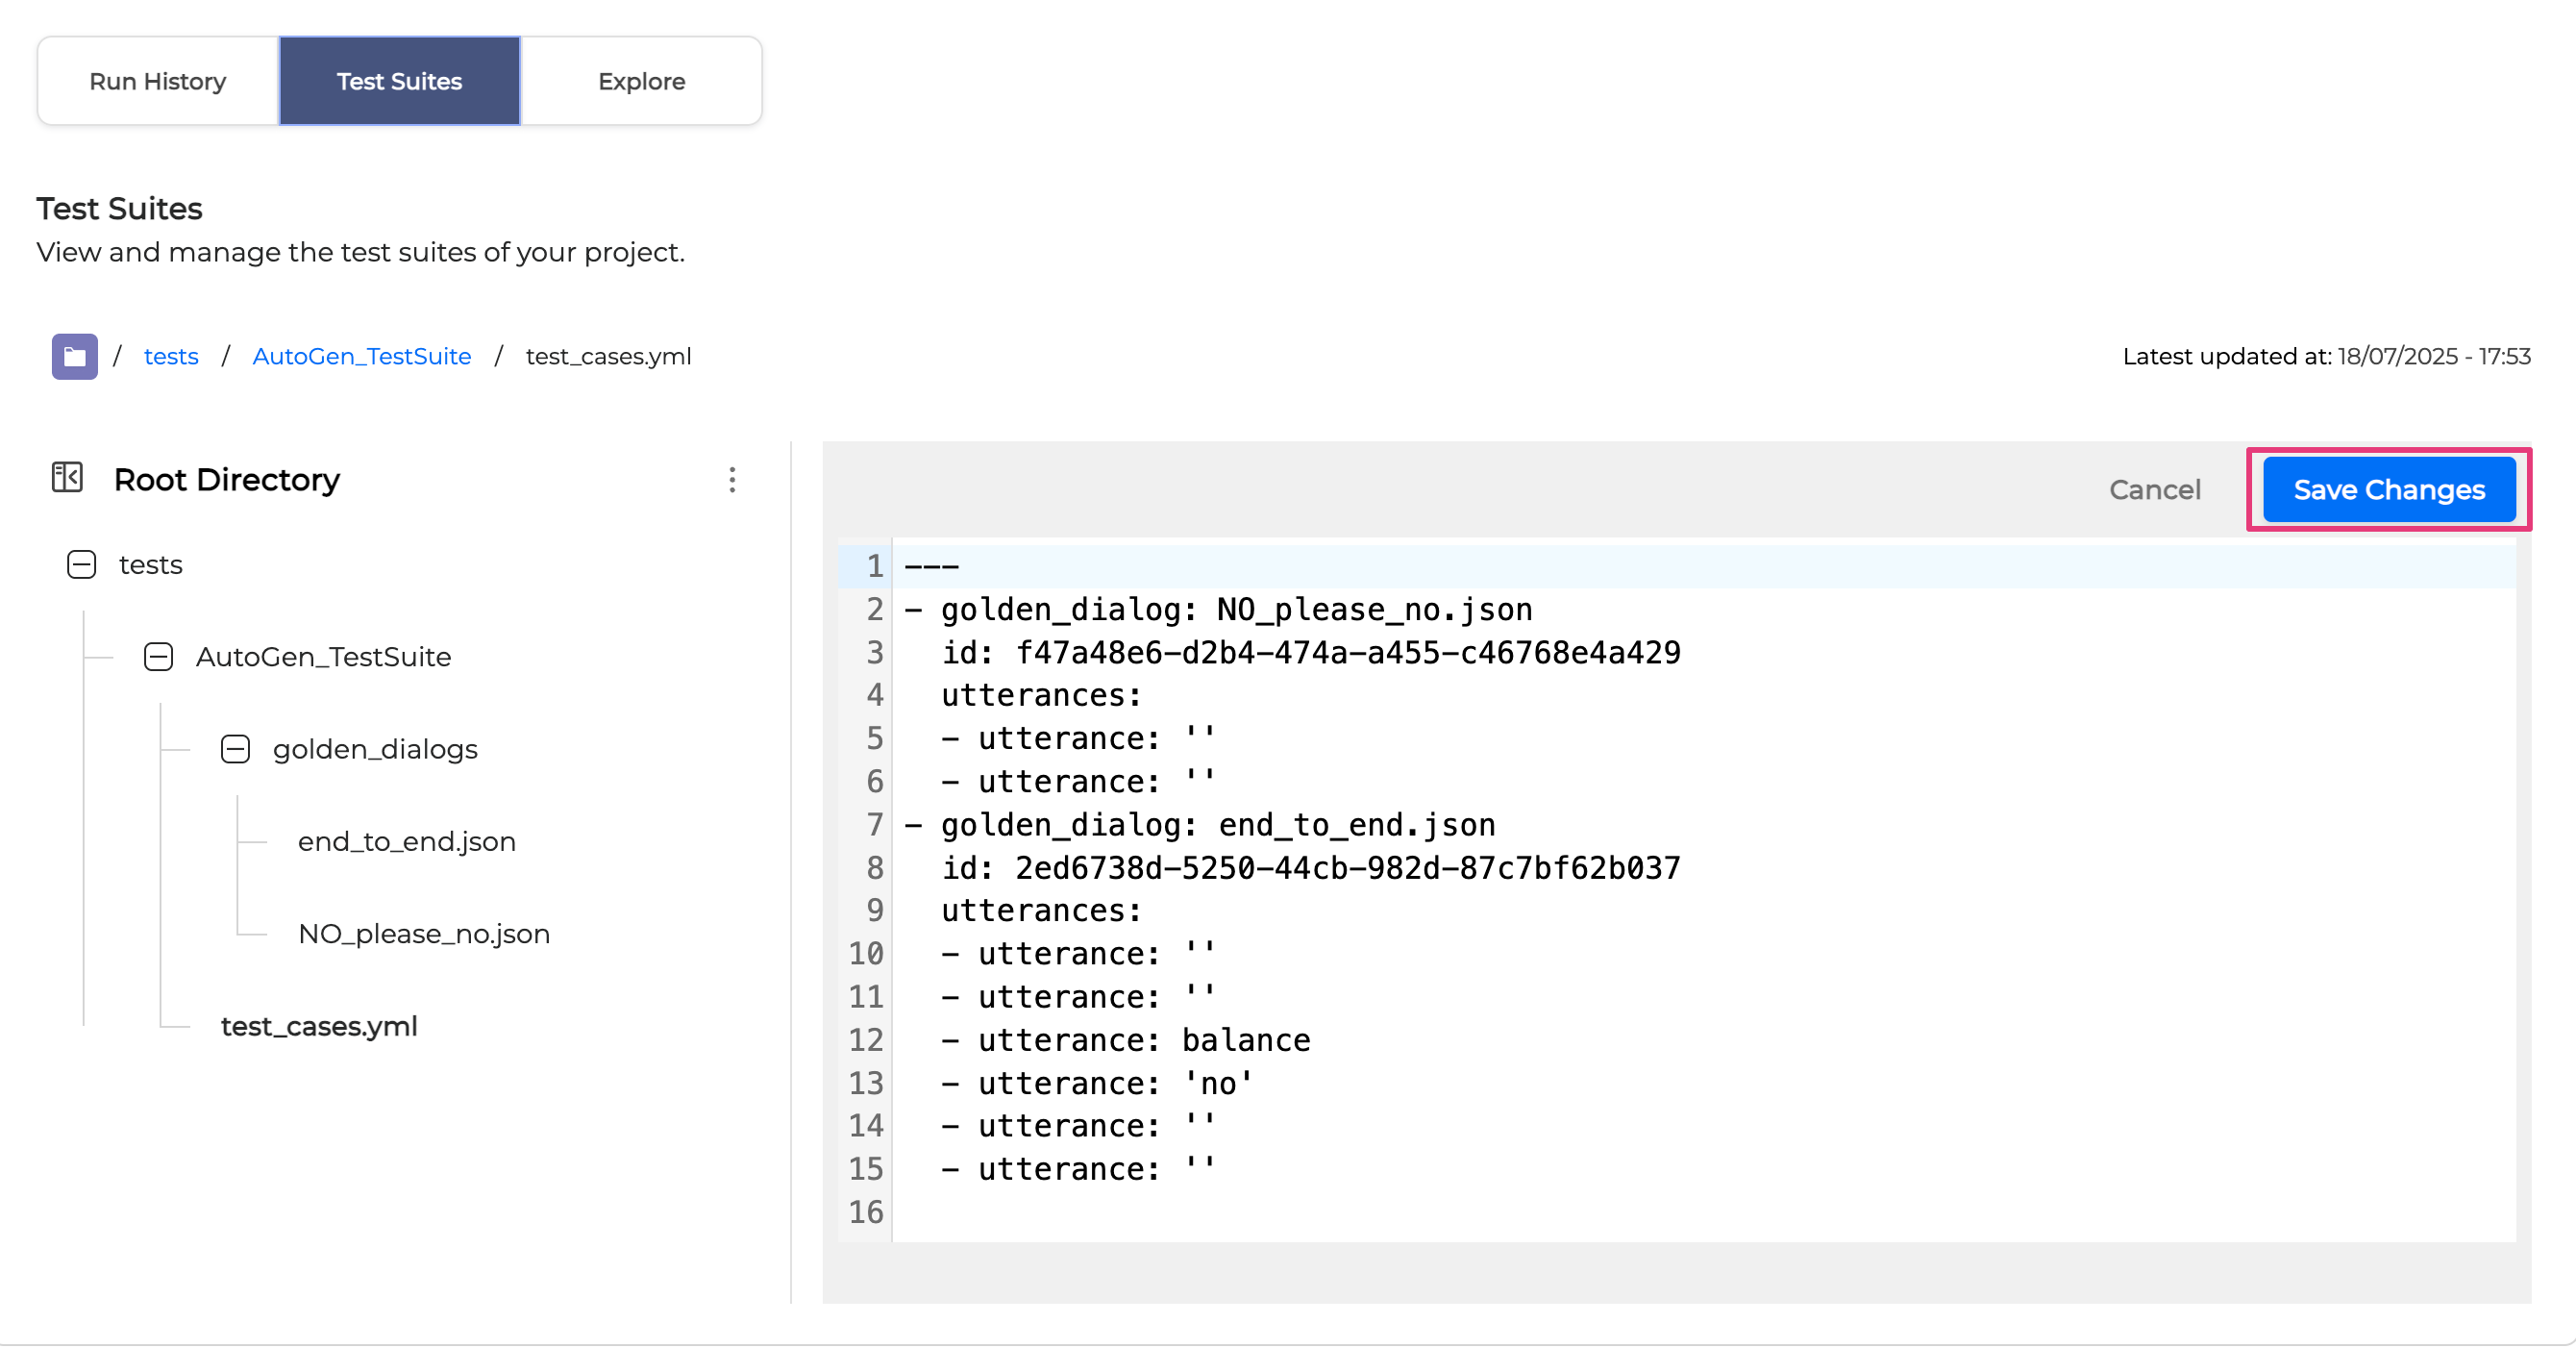Place cursor on editor line 12 balance utterance

point(1245,1040)
